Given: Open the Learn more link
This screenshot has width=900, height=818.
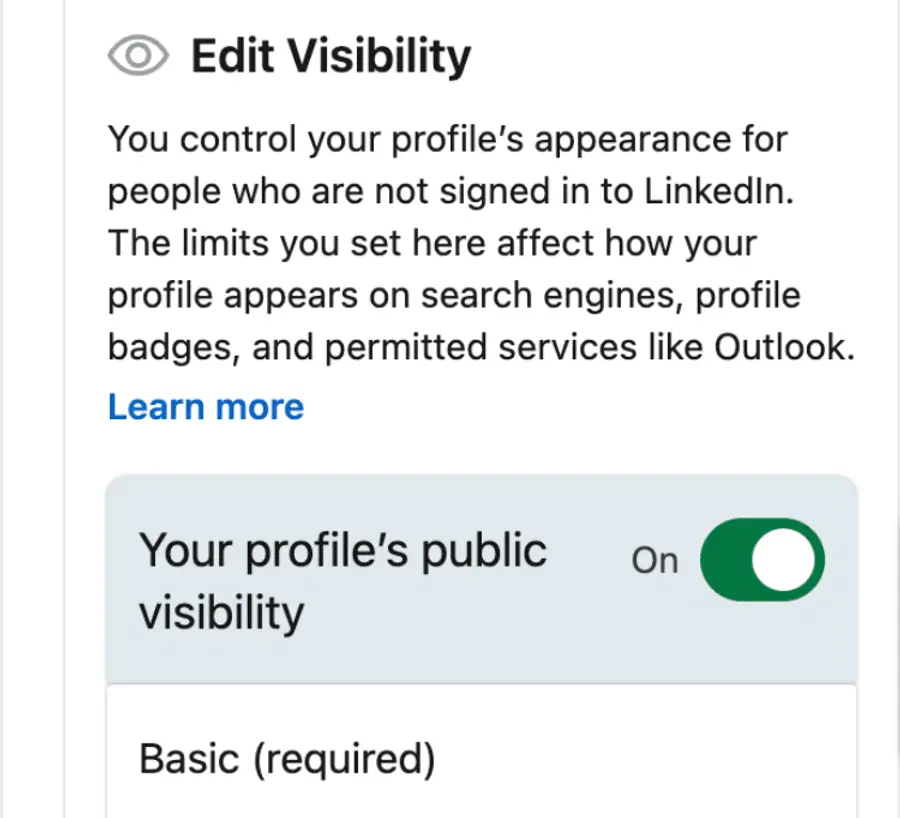Looking at the screenshot, I should pyautogui.click(x=206, y=406).
